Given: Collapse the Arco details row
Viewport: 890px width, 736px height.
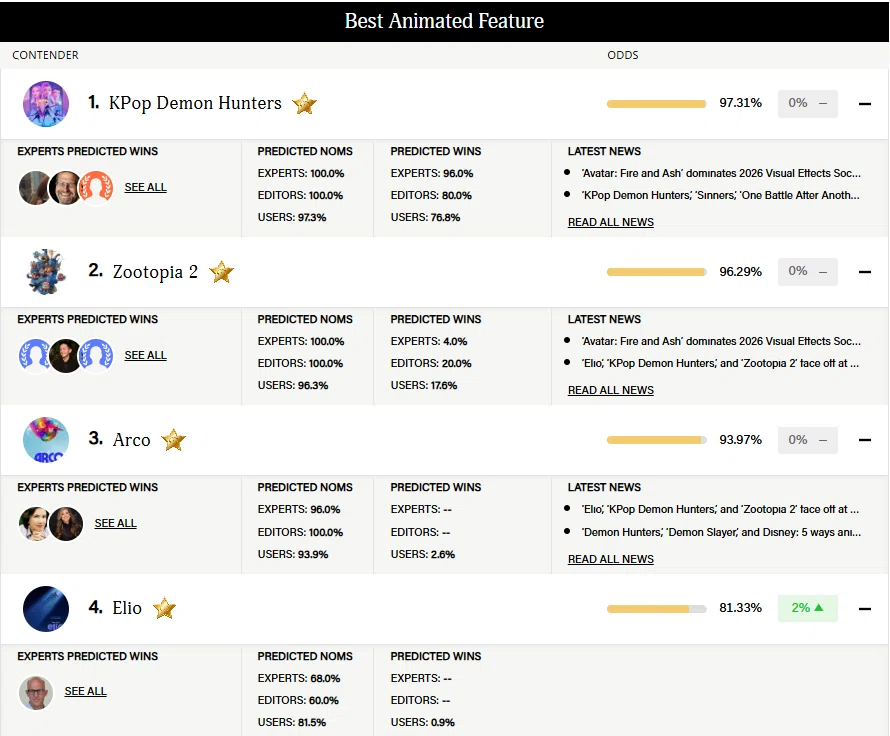Looking at the screenshot, I should pyautogui.click(x=864, y=440).
